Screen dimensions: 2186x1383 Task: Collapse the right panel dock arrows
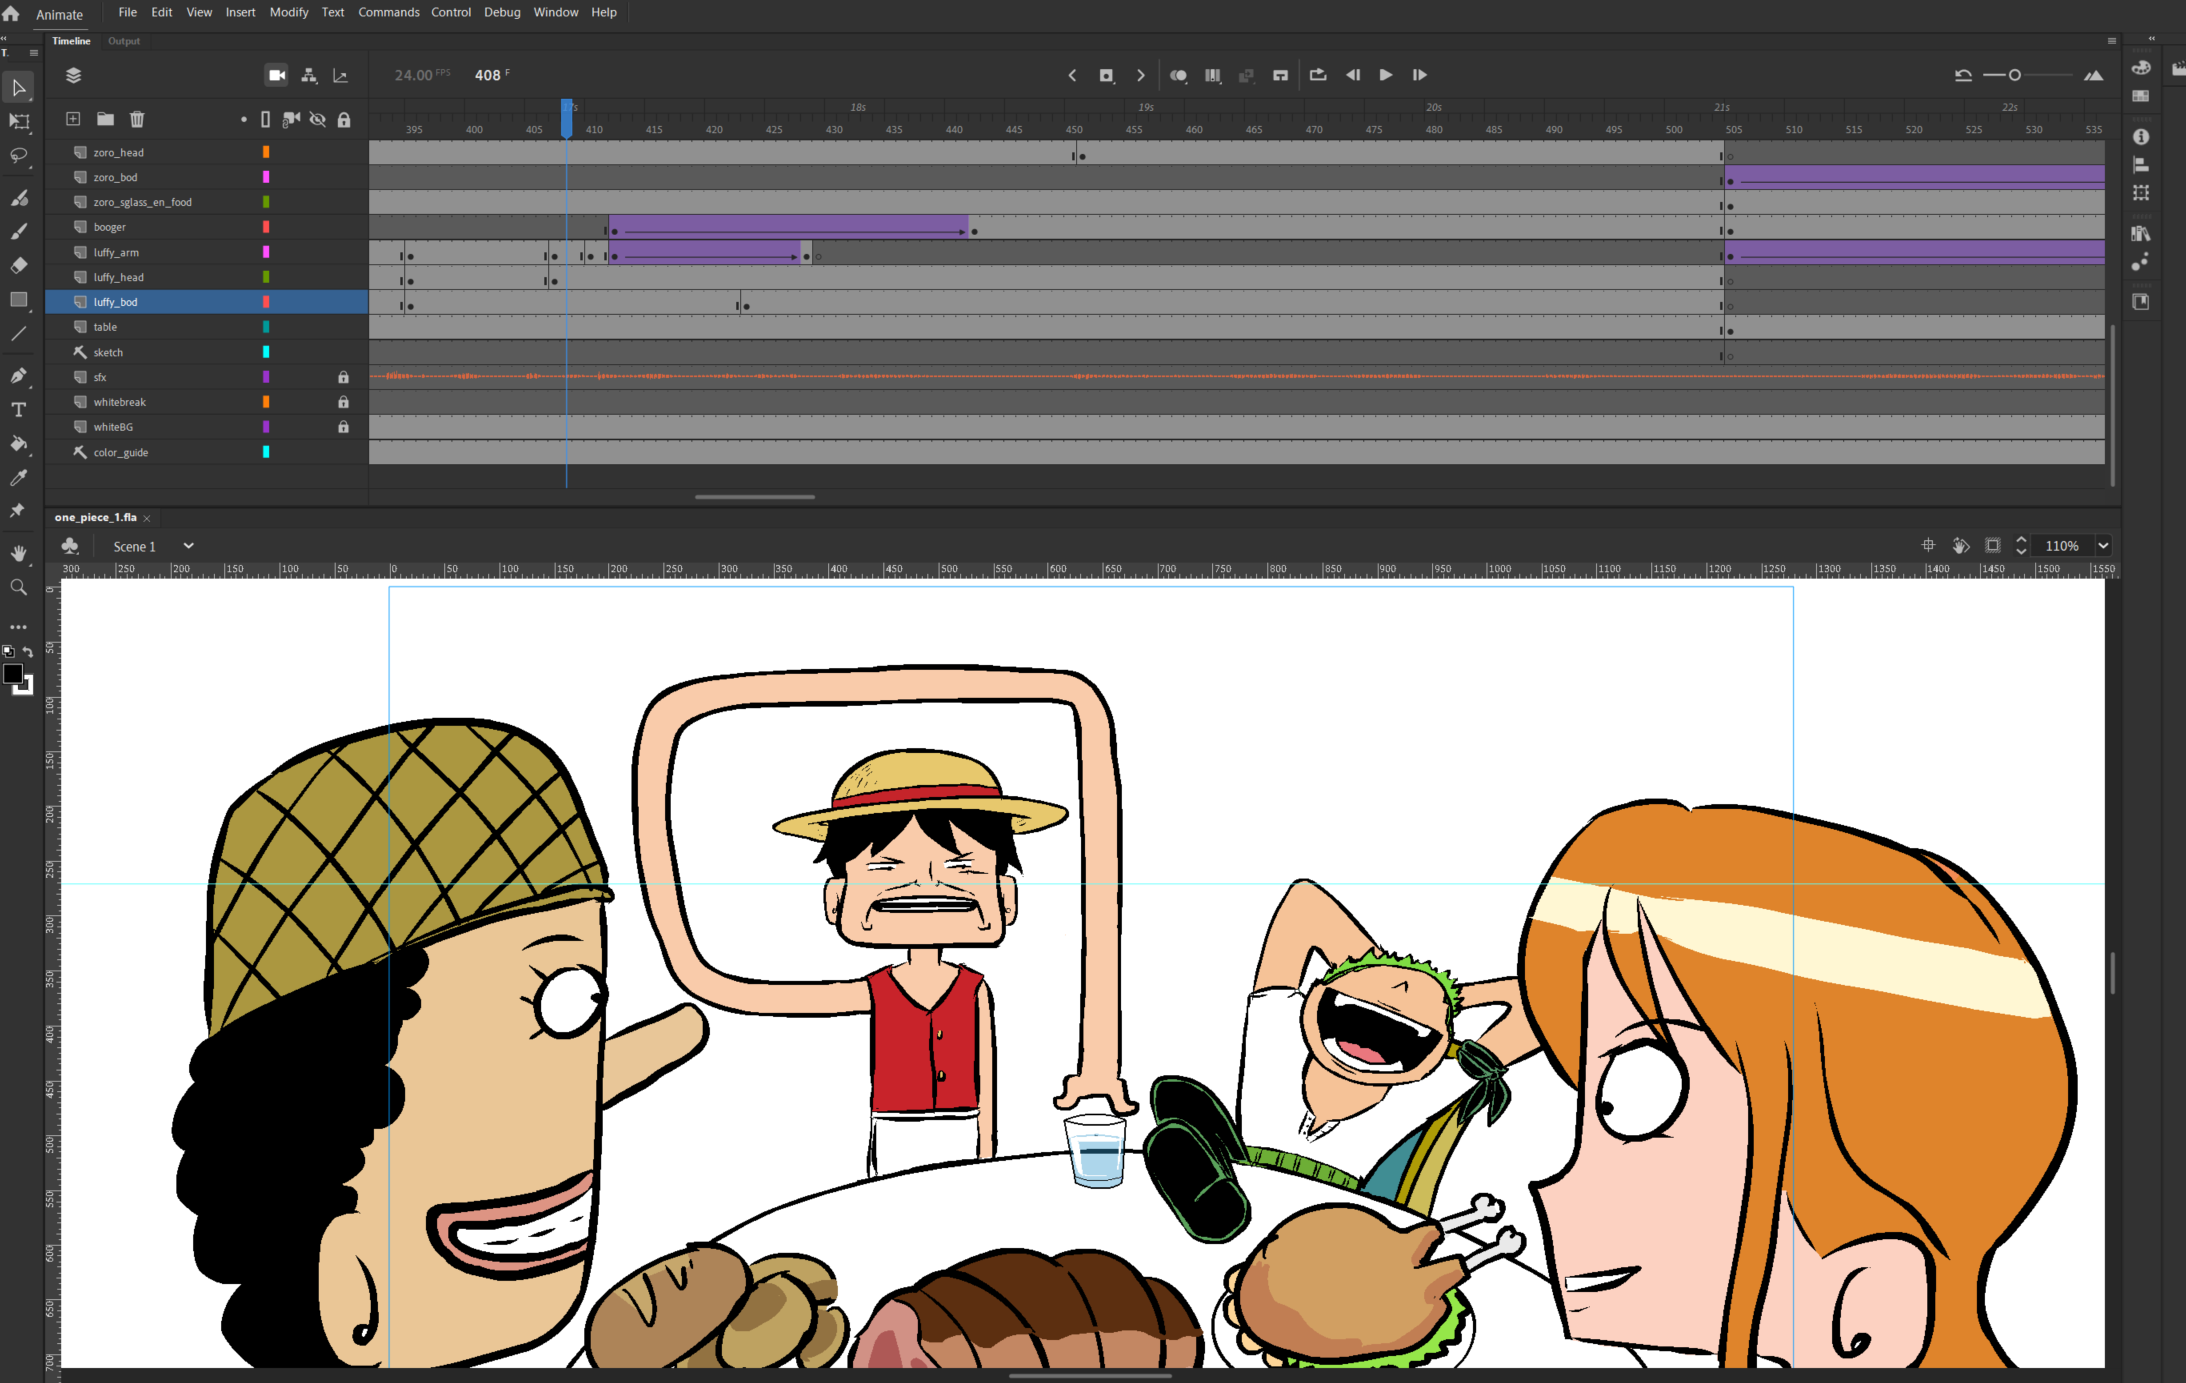(x=2151, y=39)
